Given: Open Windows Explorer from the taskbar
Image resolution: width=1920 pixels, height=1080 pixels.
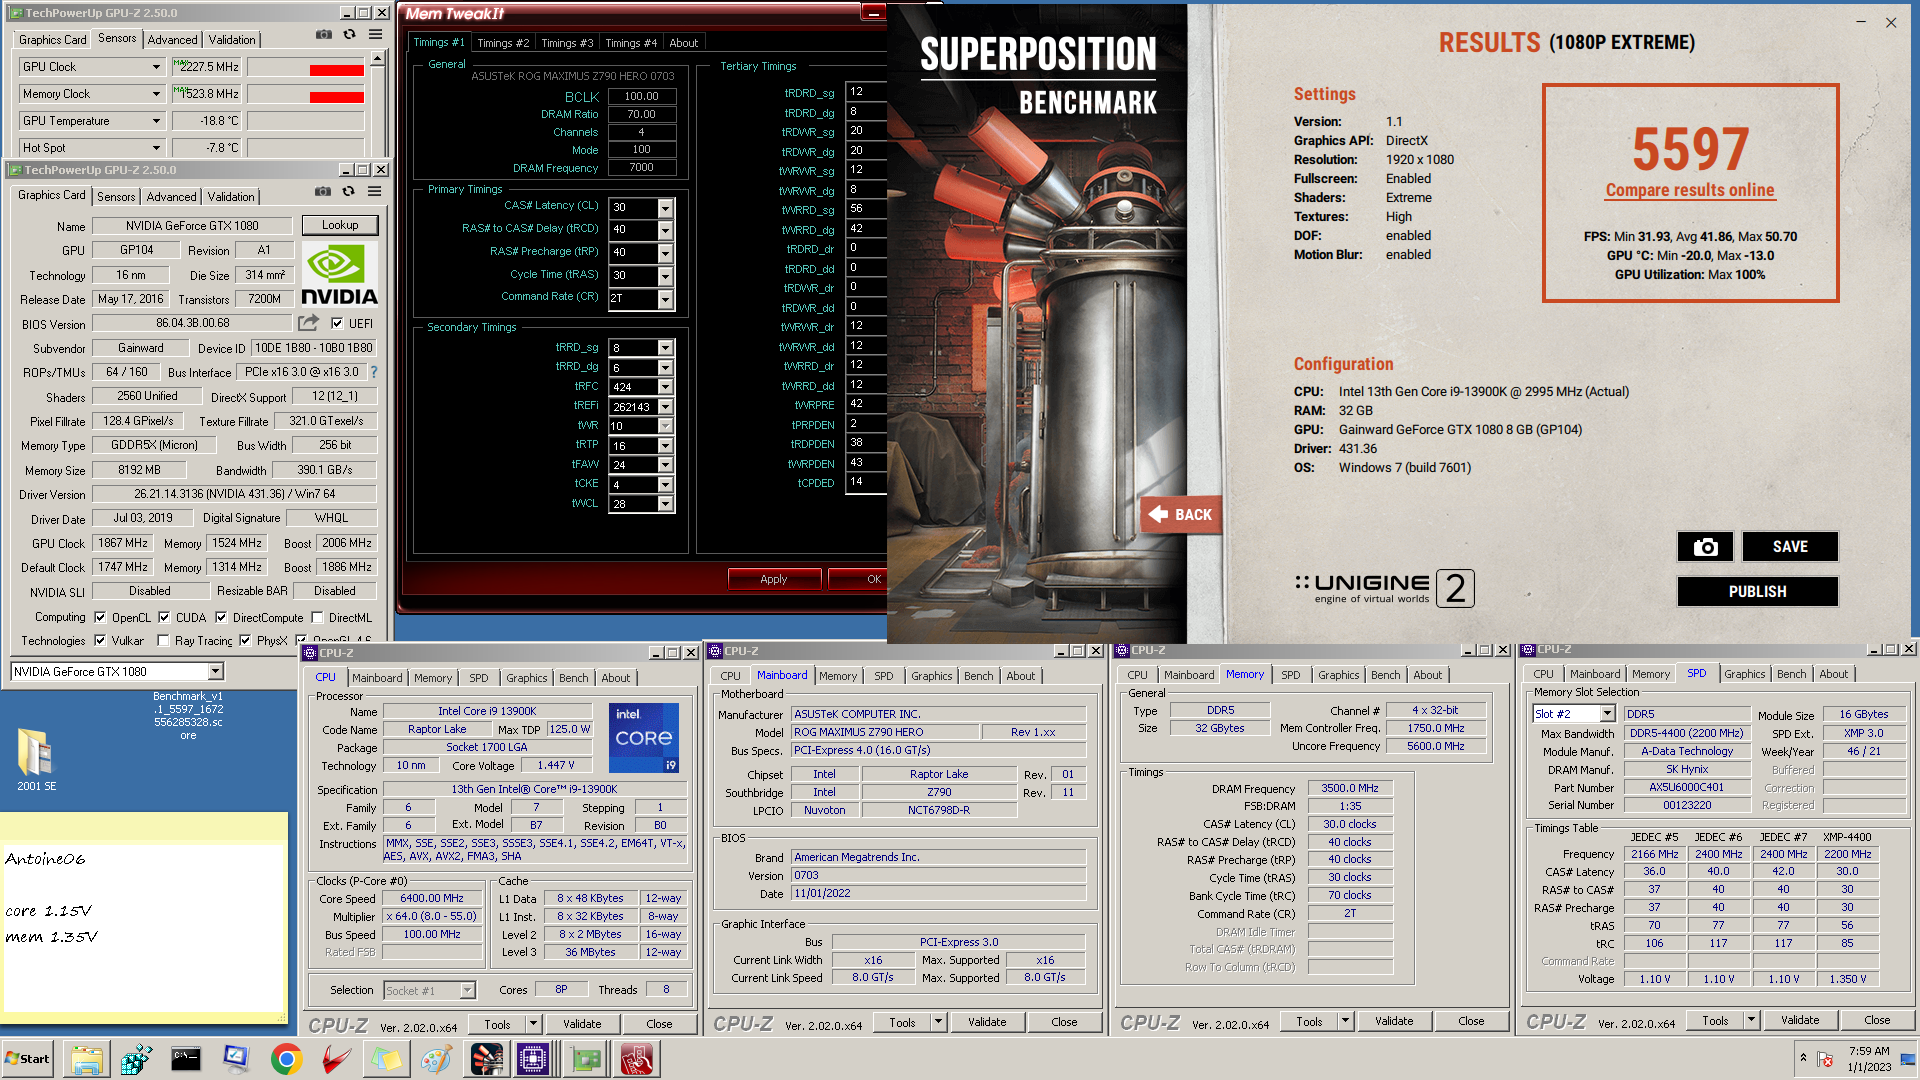Looking at the screenshot, I should pos(86,1059).
